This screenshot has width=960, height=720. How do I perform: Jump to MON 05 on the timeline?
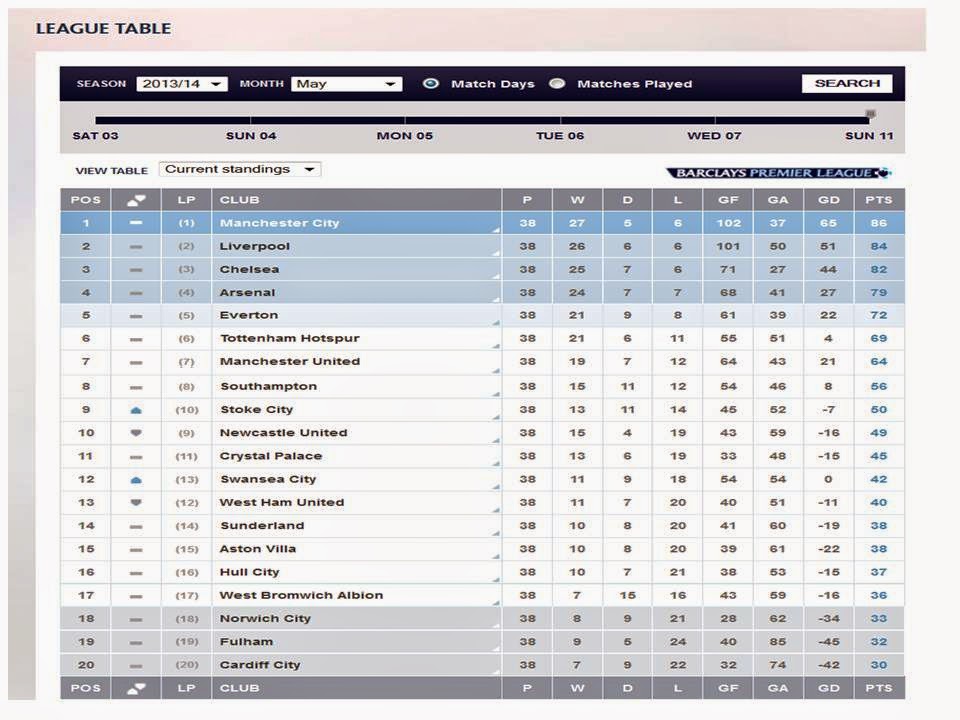click(405, 135)
